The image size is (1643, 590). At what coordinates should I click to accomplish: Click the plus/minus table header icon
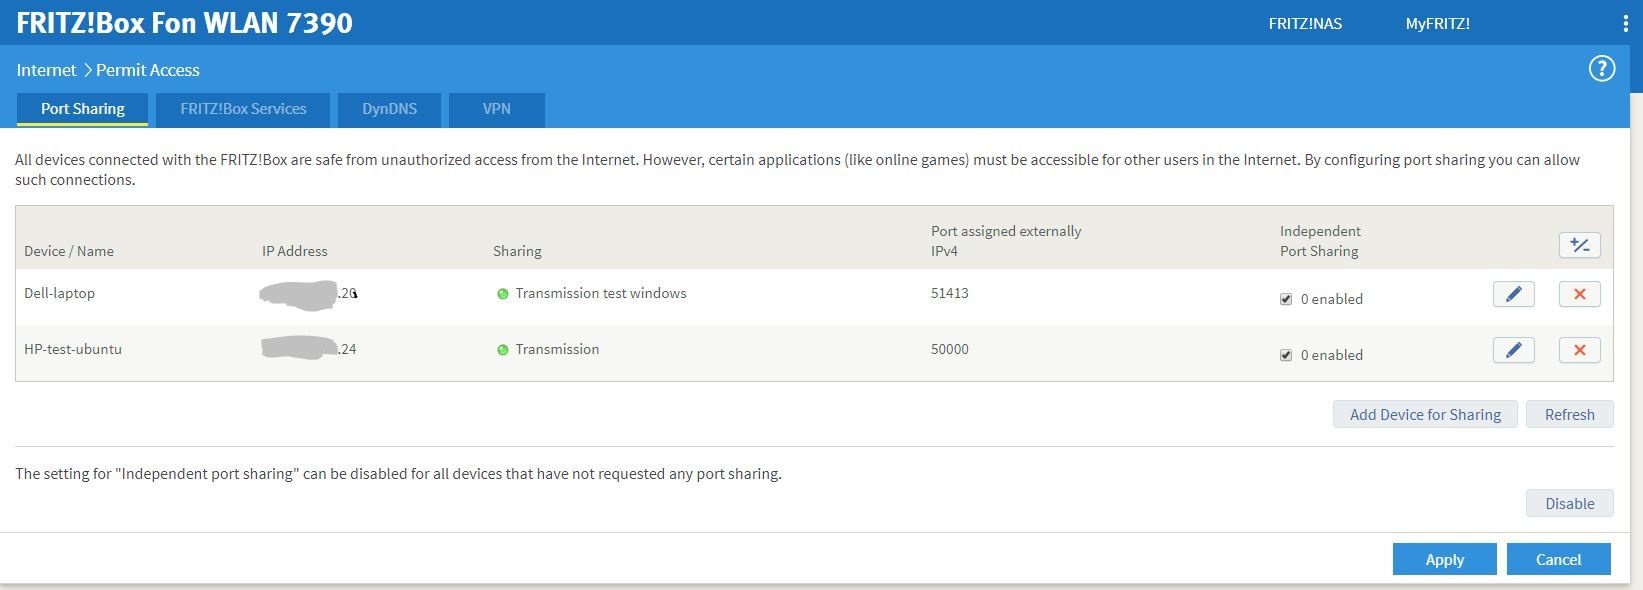1579,245
